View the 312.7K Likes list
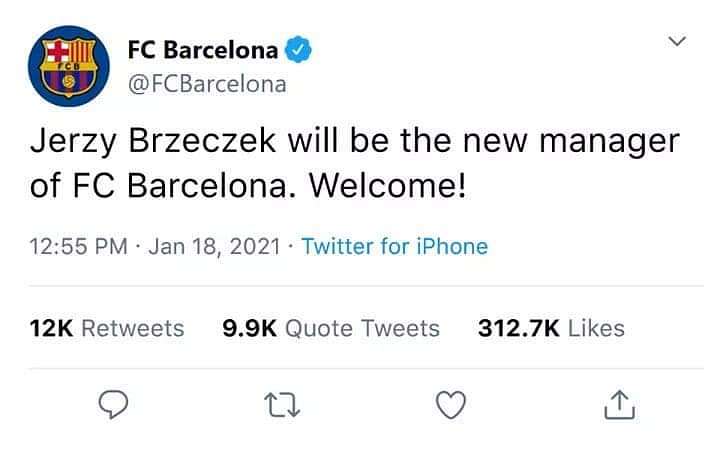The height and width of the screenshot is (475, 720). [551, 329]
